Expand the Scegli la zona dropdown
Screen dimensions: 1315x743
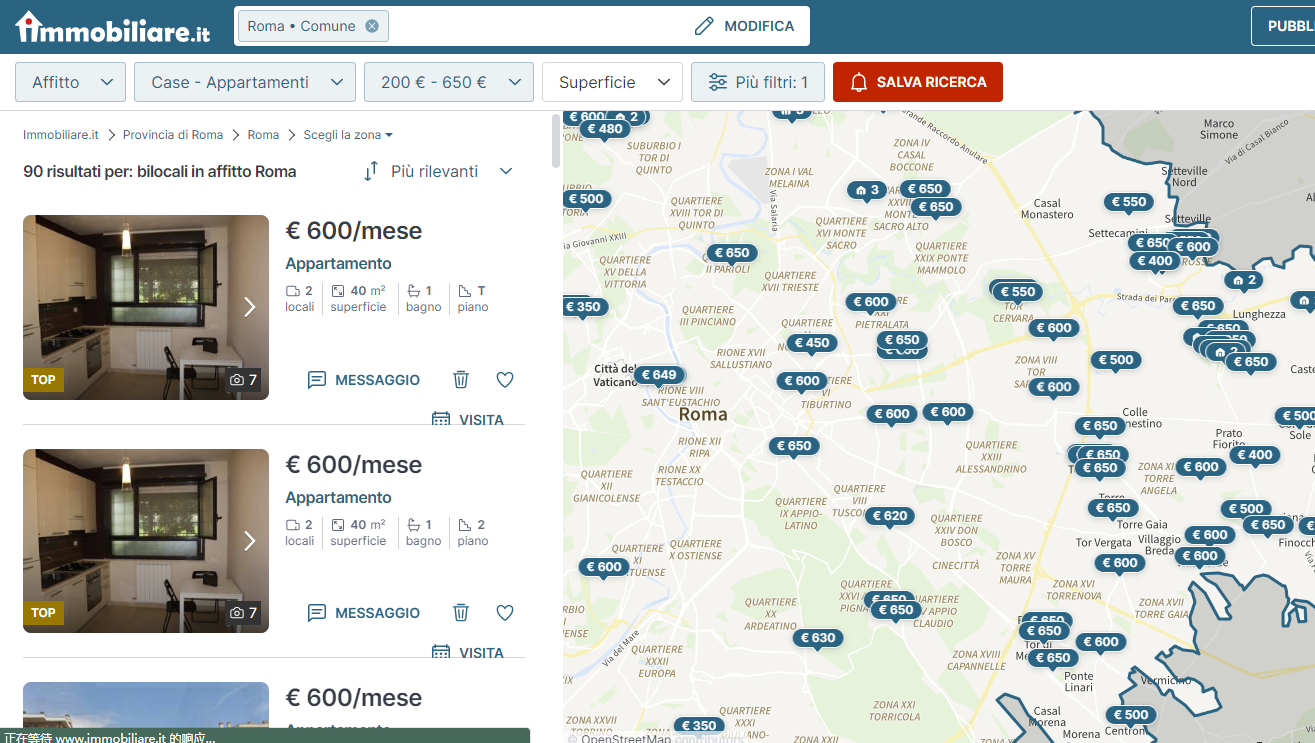(x=348, y=135)
